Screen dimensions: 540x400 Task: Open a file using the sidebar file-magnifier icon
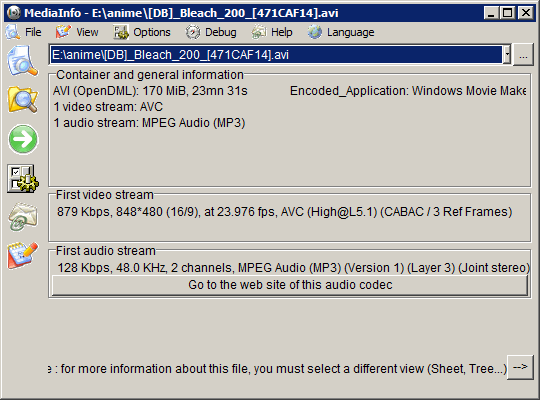23,61
